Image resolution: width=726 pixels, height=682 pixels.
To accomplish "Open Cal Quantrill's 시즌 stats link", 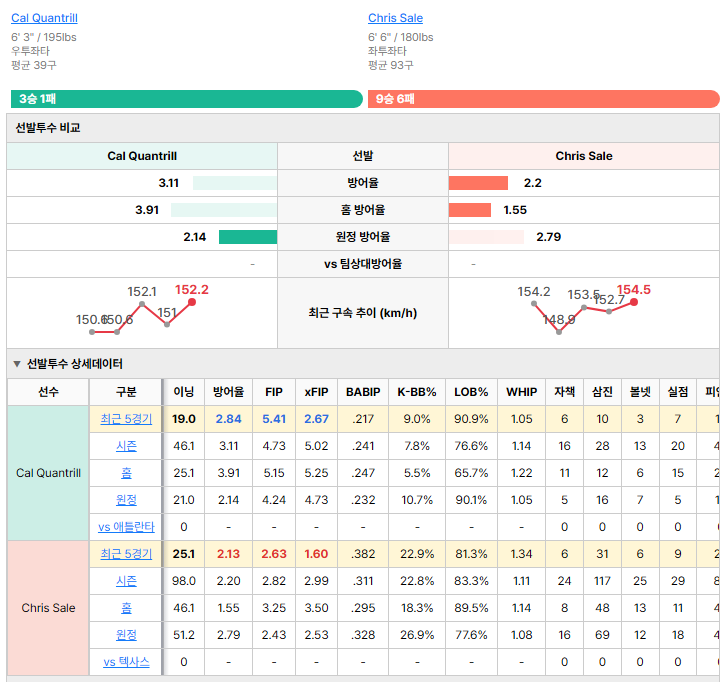I will (x=126, y=446).
